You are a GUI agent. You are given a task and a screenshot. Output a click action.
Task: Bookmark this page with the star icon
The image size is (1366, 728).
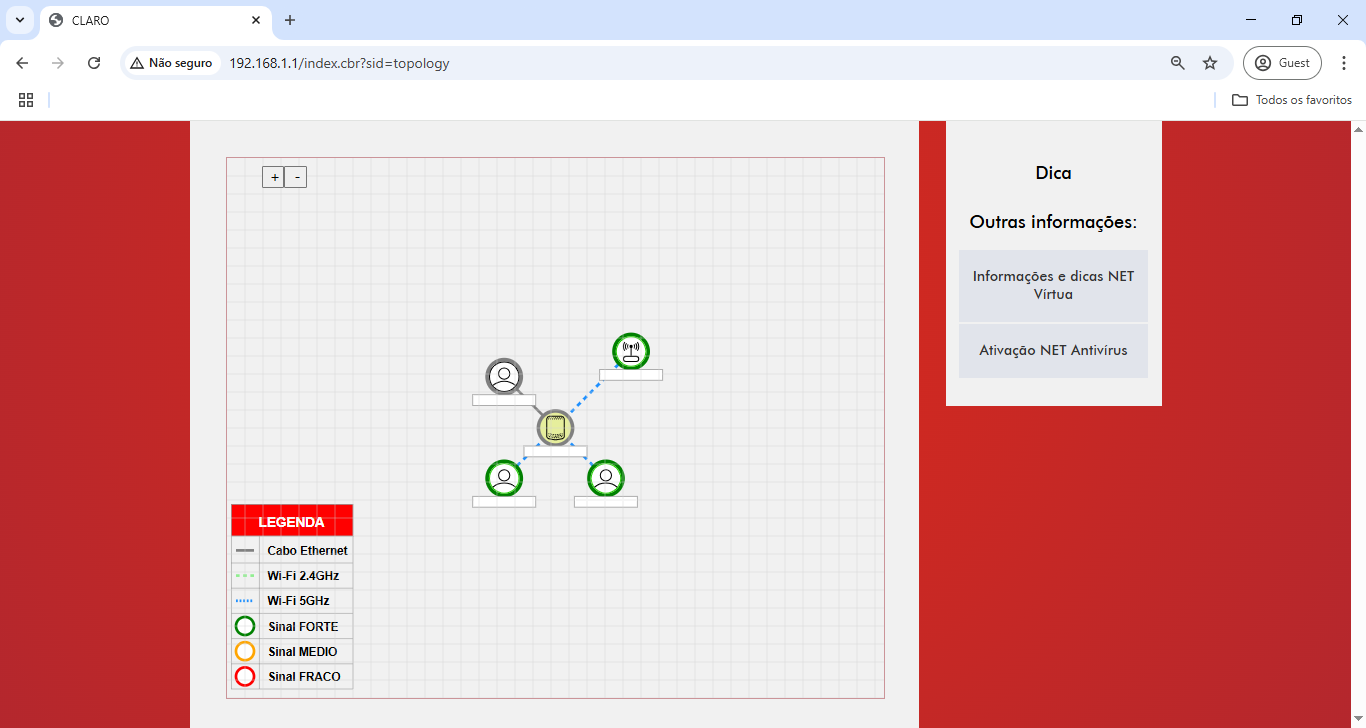(1210, 63)
